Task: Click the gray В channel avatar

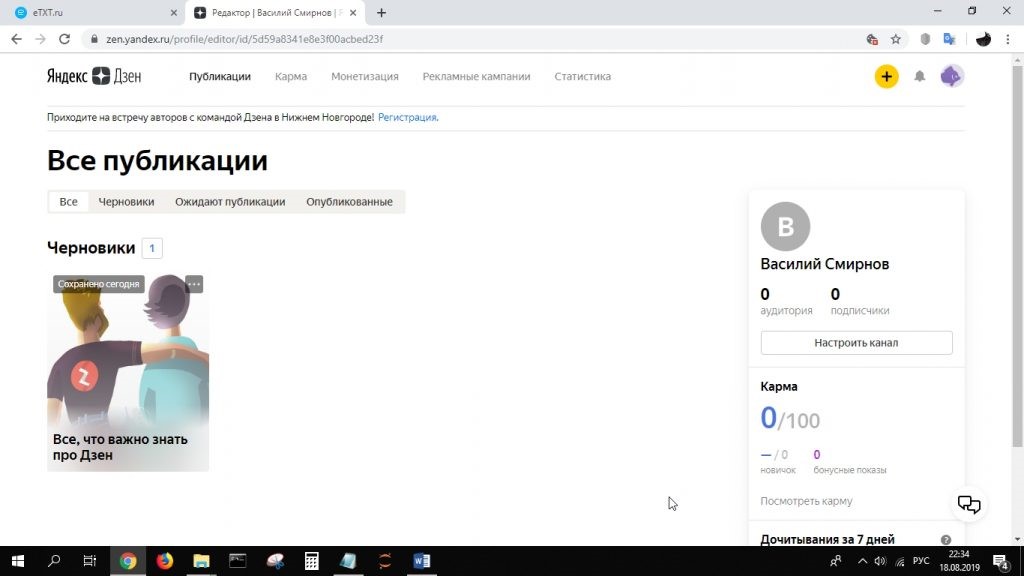Action: (785, 227)
